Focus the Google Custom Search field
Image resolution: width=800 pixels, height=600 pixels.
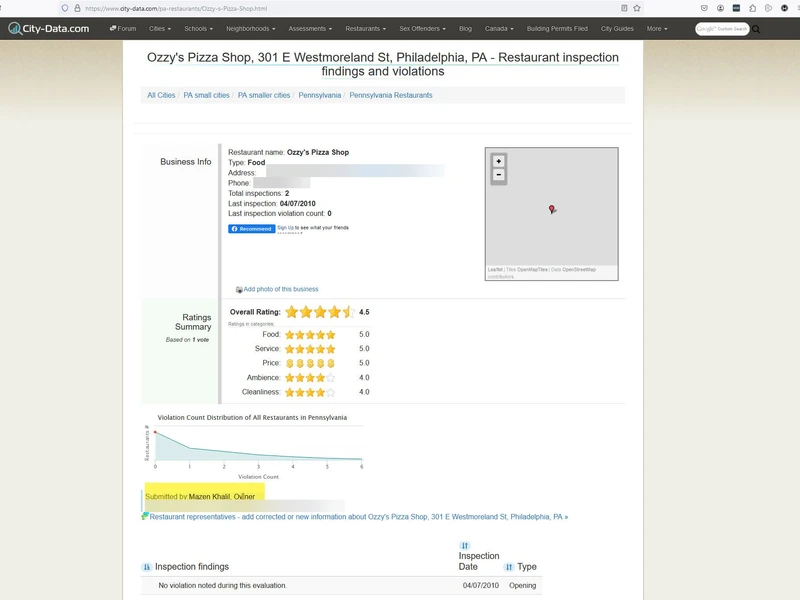coord(722,29)
